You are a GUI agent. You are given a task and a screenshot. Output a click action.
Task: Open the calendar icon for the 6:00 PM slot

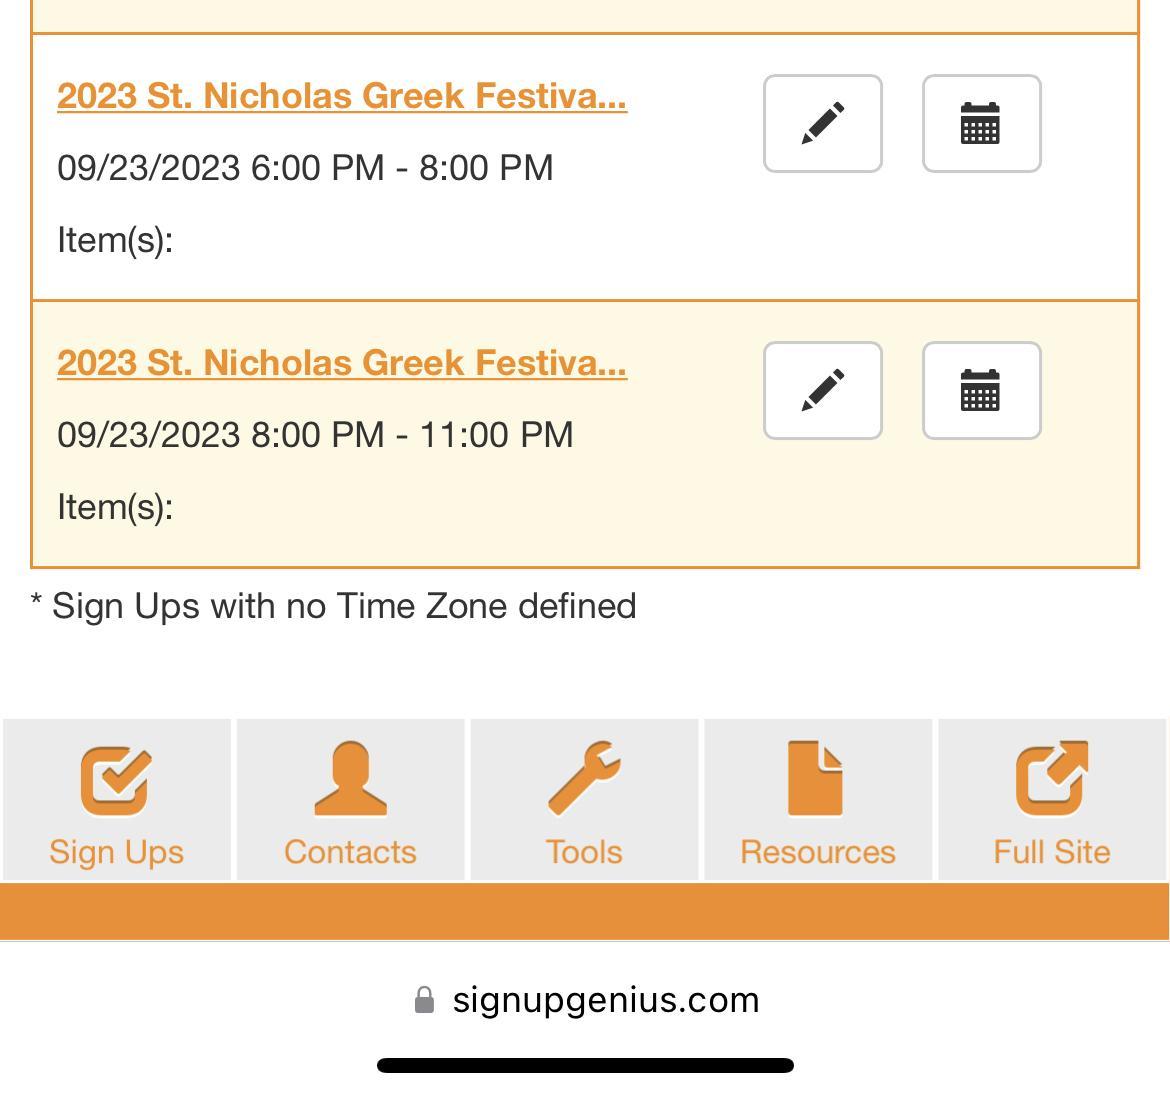[981, 123]
